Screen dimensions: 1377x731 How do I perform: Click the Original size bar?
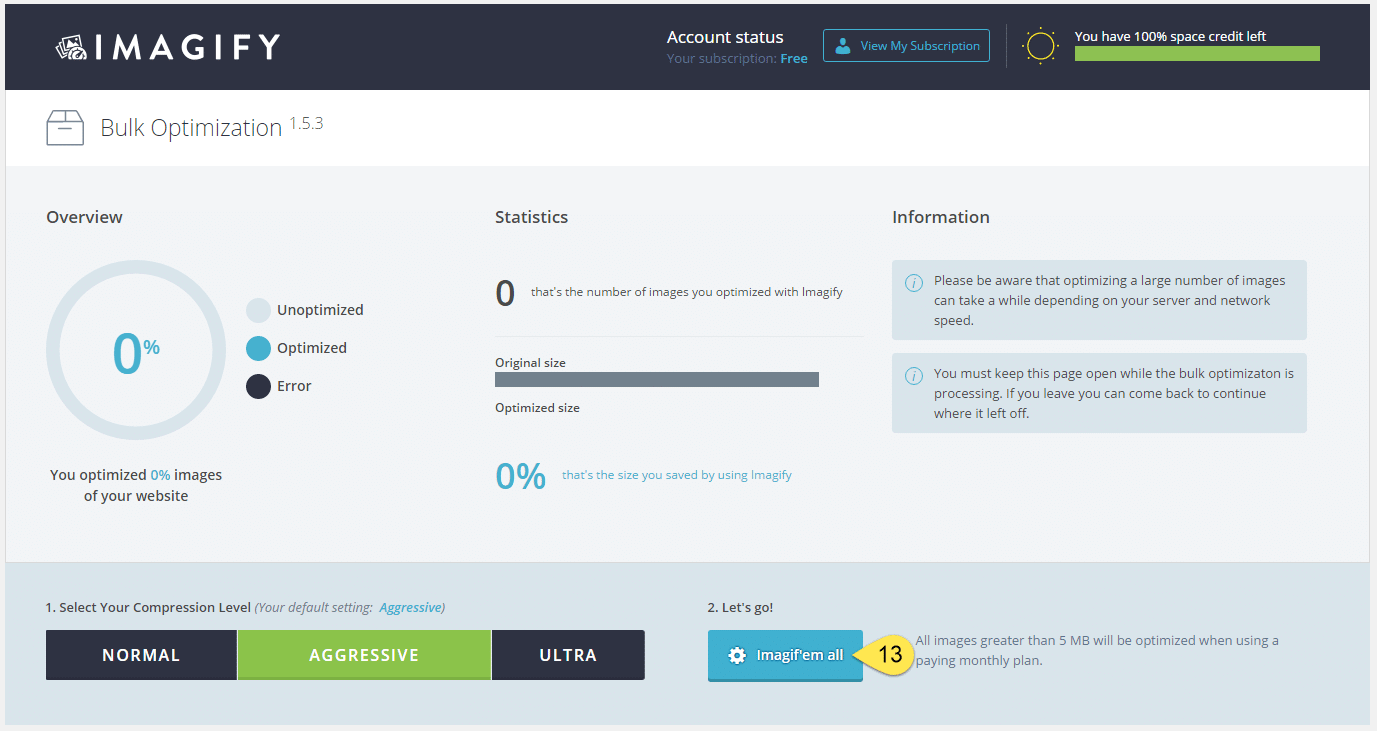tap(657, 379)
